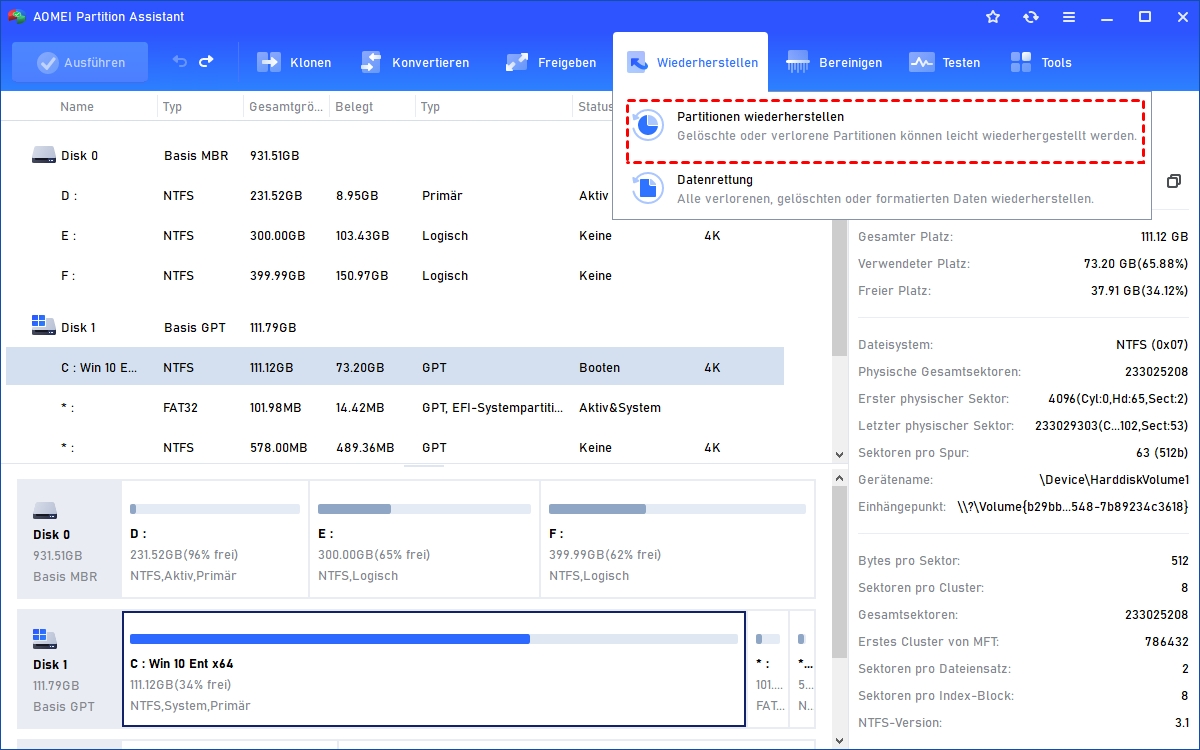The width and height of the screenshot is (1200, 750).
Task: Click the partition list scrollbar down arrow
Action: (x=840, y=455)
